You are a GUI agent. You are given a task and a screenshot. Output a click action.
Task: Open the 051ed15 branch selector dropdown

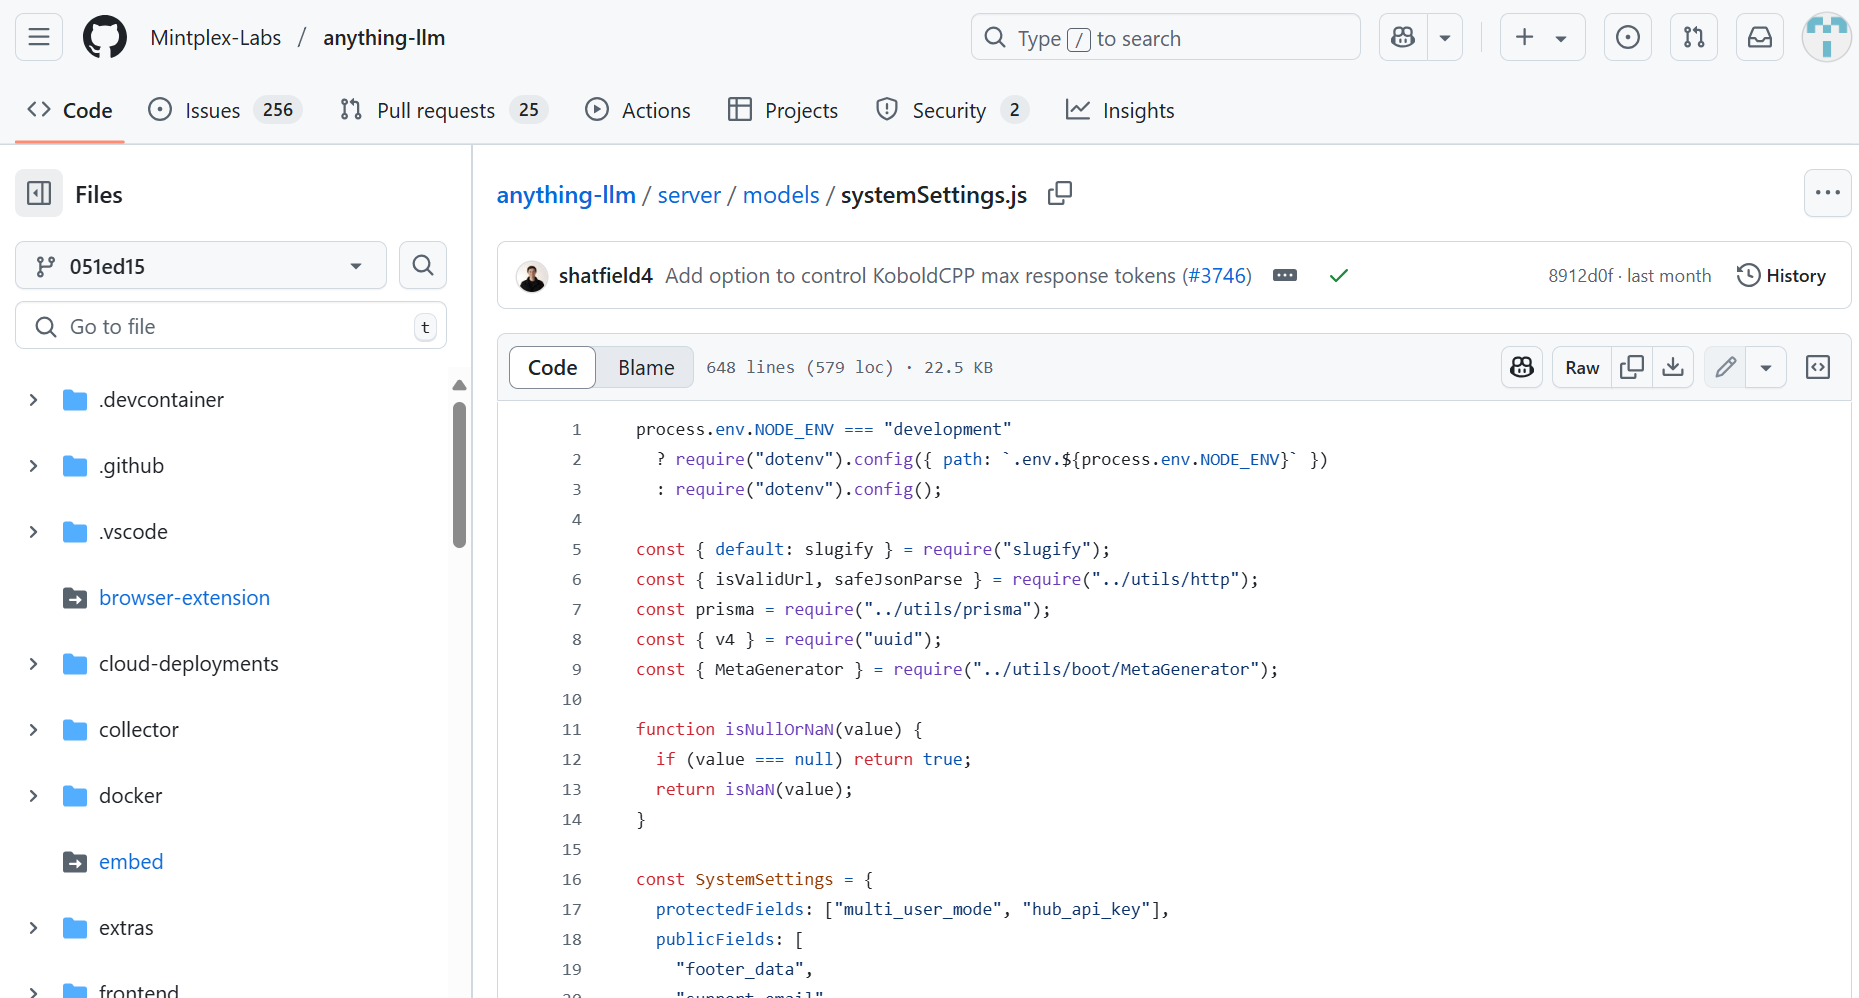point(201,266)
